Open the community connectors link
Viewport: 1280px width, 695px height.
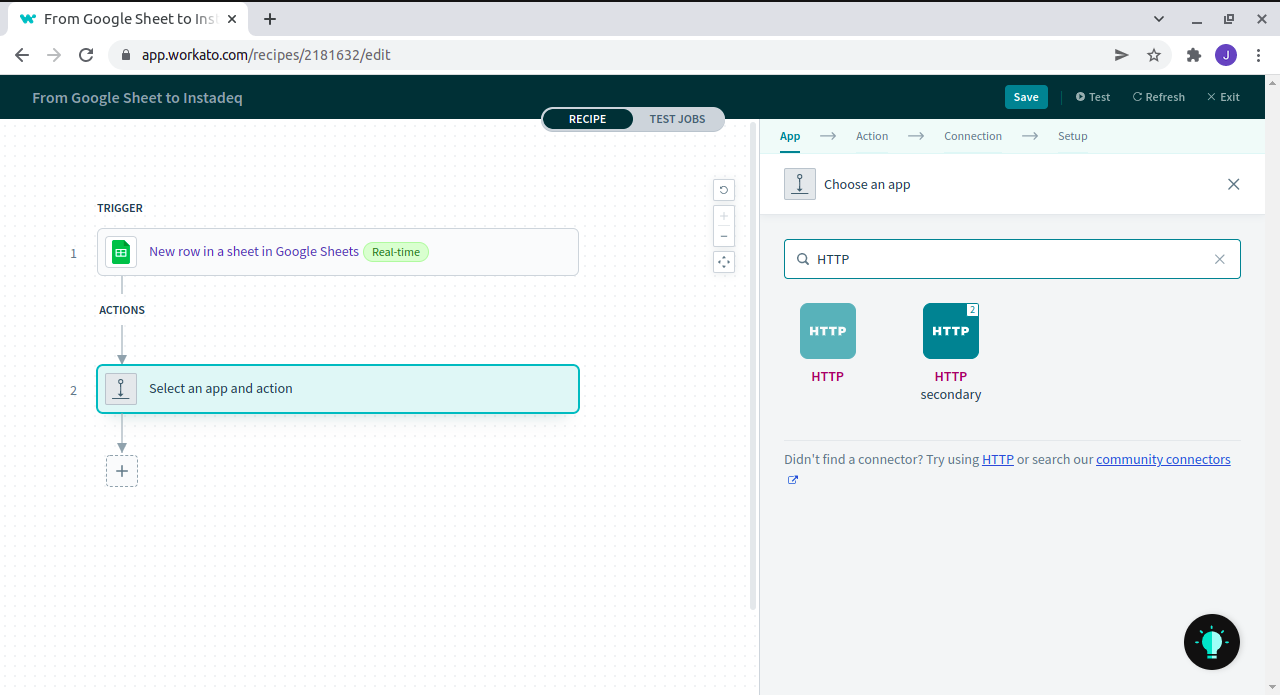tap(1163, 460)
